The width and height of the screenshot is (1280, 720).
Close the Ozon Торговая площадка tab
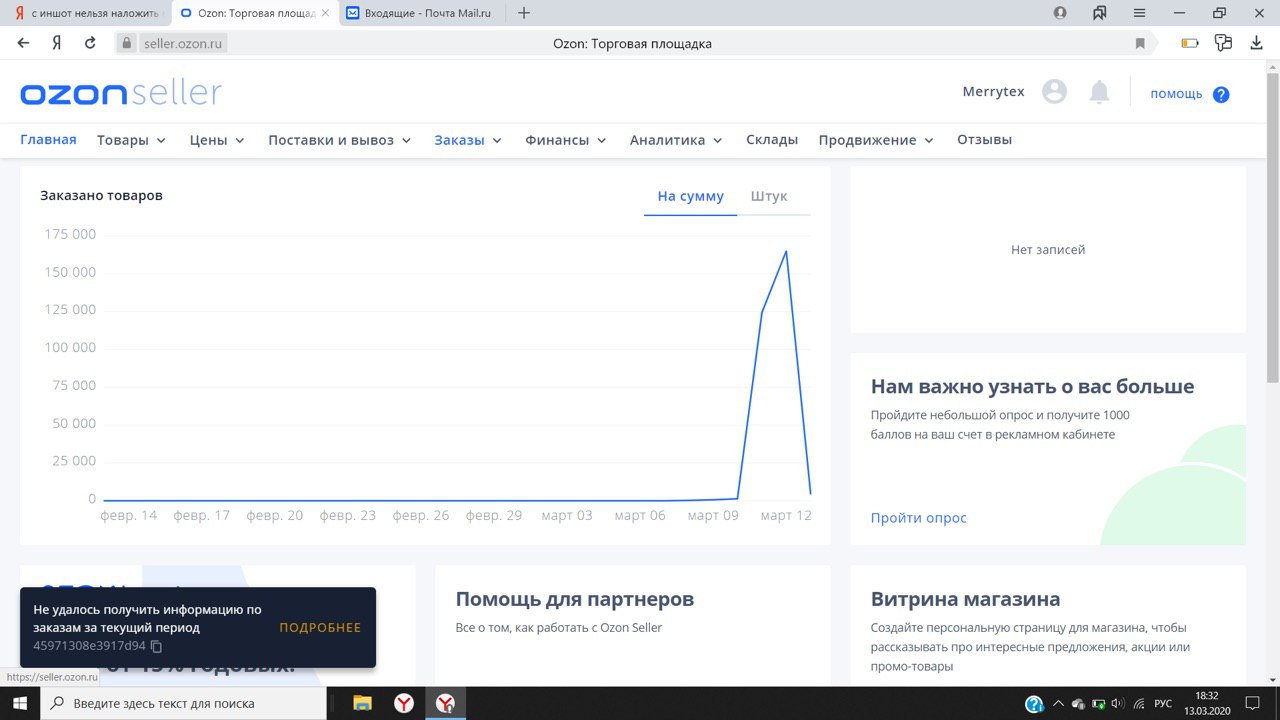click(x=324, y=13)
